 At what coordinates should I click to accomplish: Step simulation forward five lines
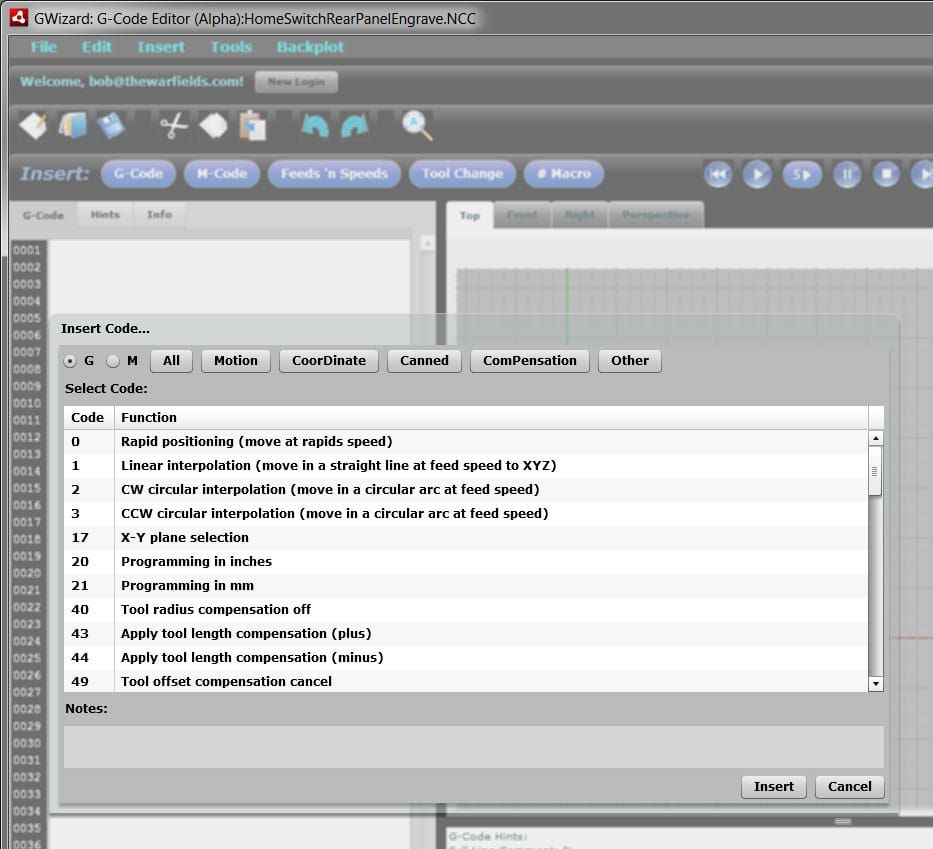tap(801, 174)
